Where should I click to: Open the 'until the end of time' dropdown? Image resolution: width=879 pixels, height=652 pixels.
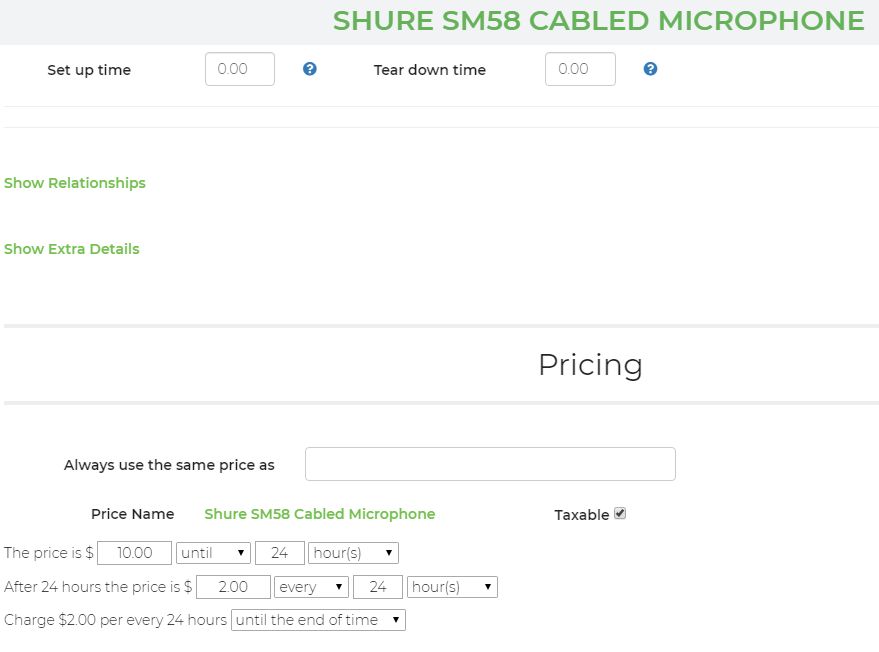[318, 620]
